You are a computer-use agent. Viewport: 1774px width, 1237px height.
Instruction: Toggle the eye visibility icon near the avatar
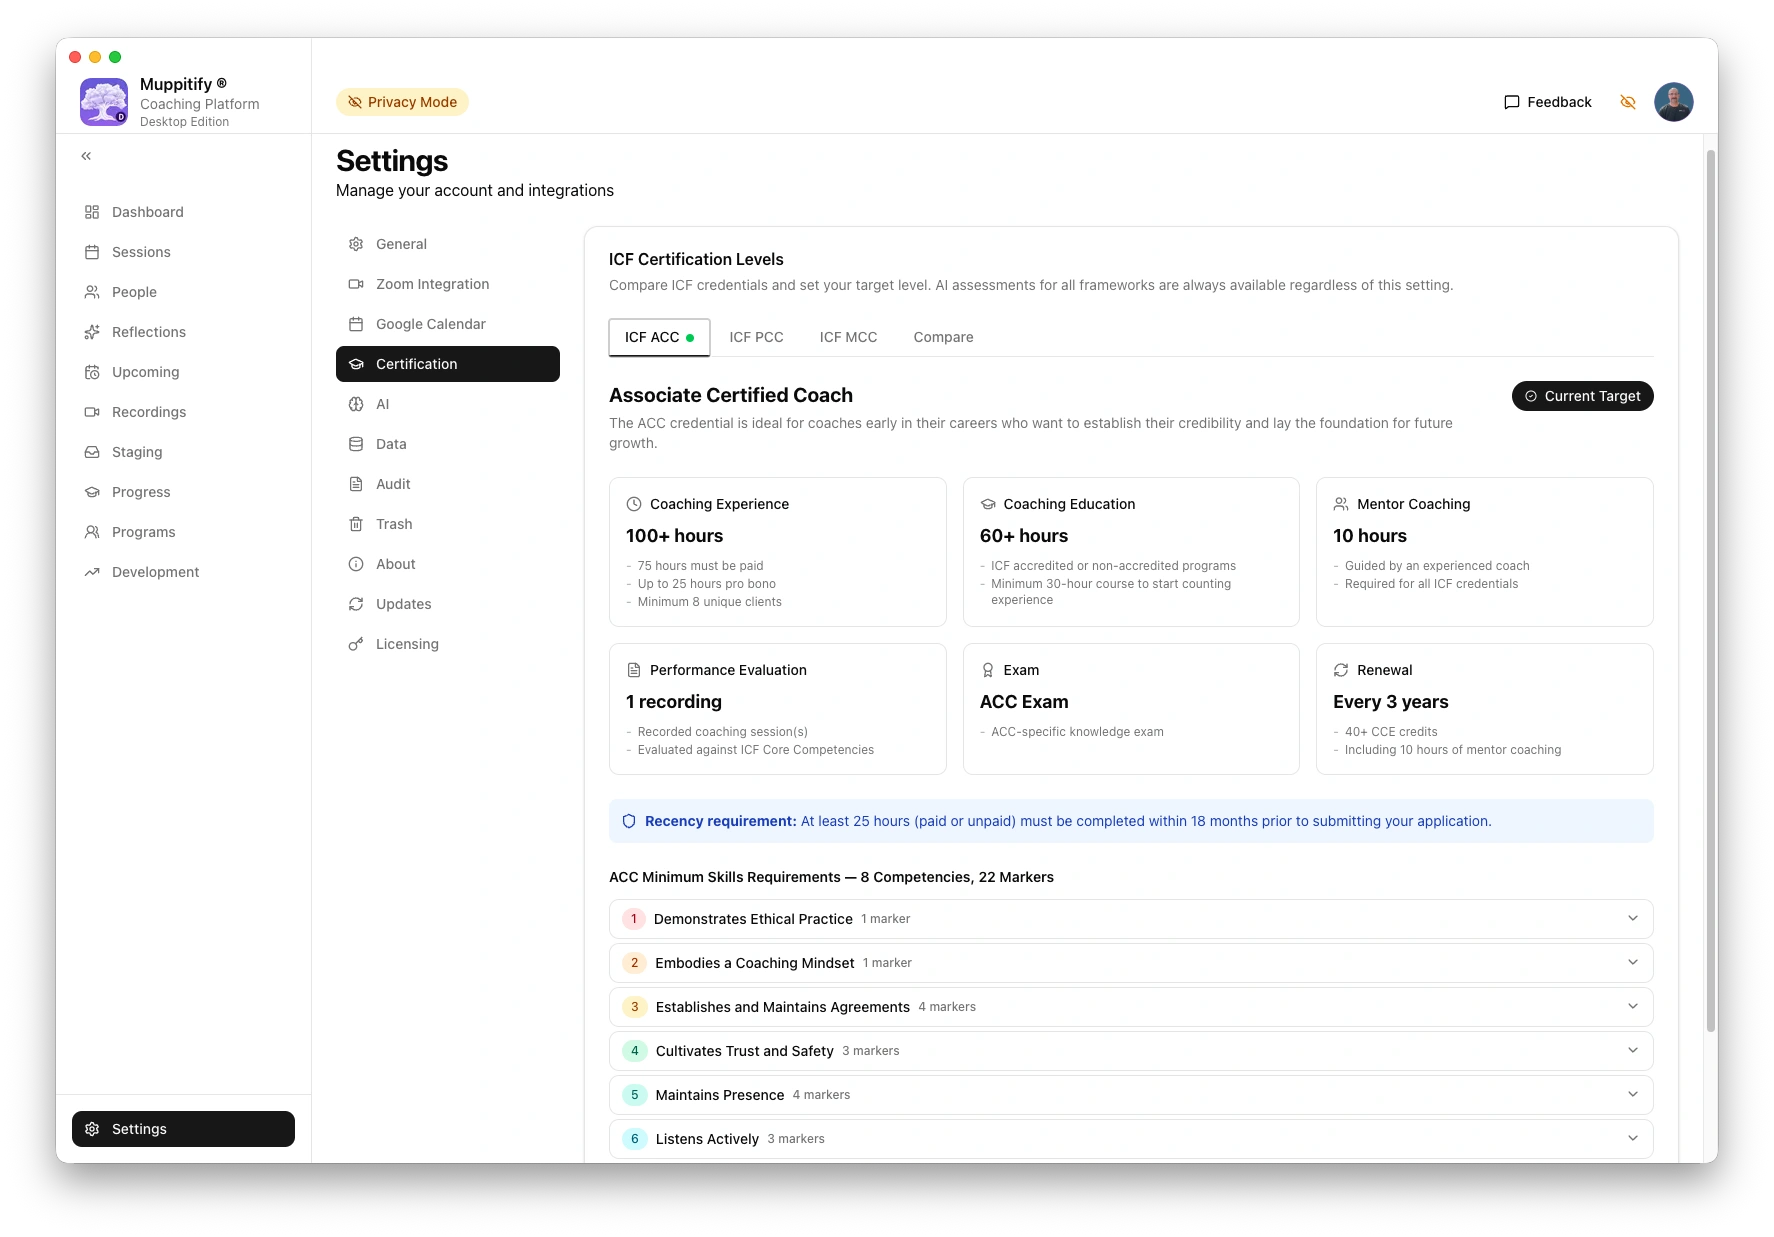tap(1627, 101)
